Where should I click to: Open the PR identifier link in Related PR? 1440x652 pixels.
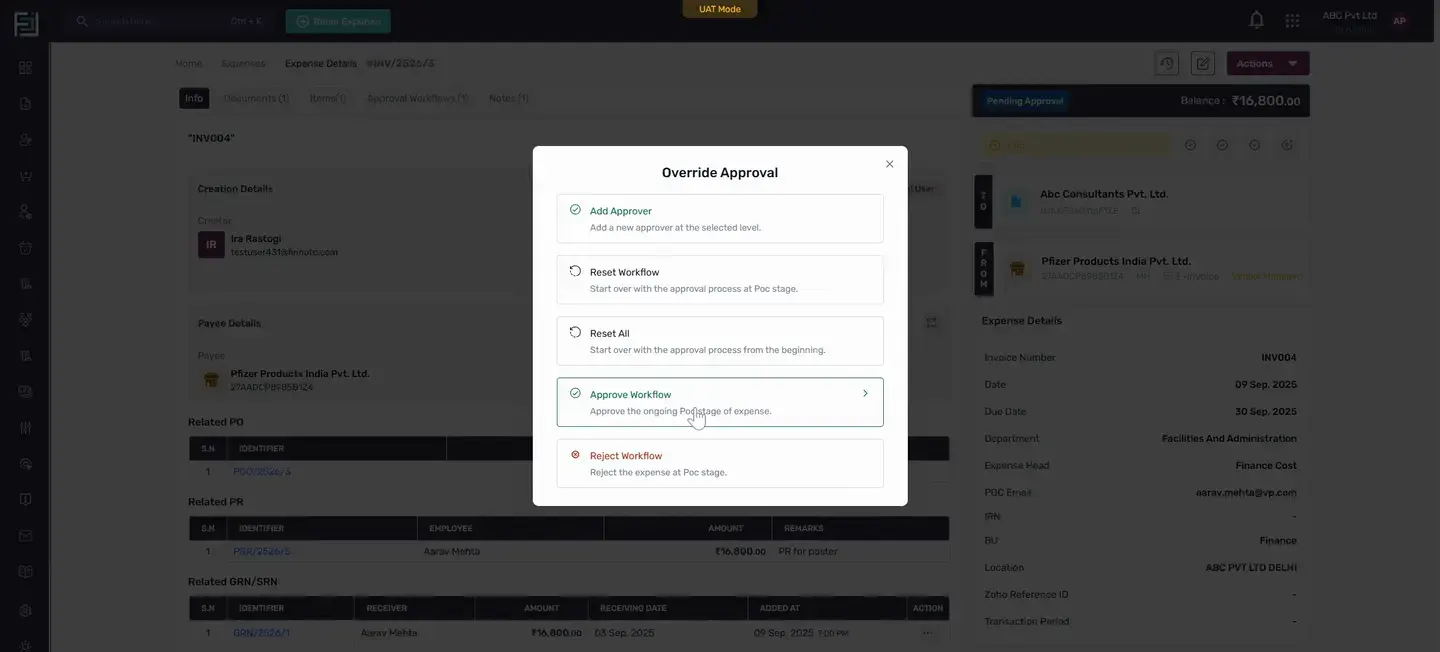pyautogui.click(x=261, y=551)
